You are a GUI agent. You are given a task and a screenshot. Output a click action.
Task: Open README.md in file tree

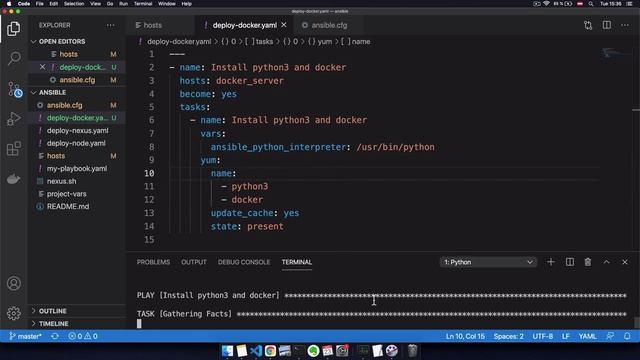(68, 207)
